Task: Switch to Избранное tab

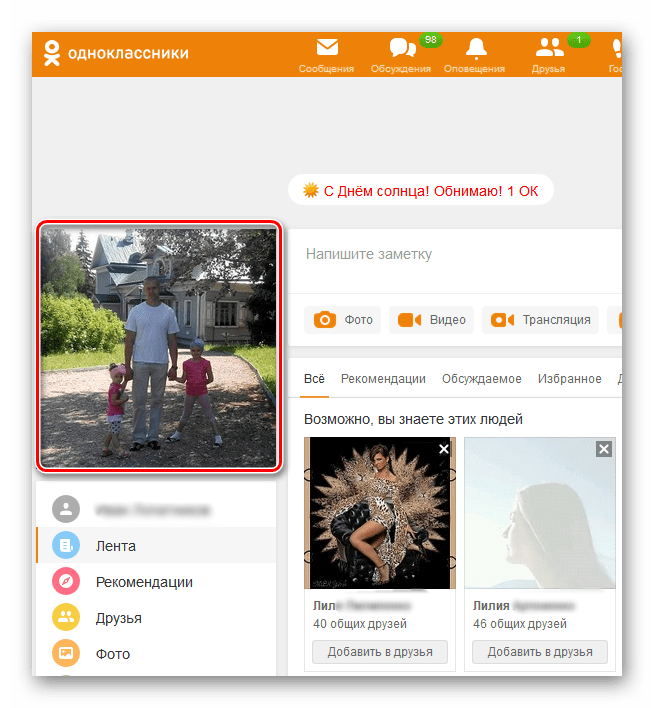Action: (x=569, y=378)
